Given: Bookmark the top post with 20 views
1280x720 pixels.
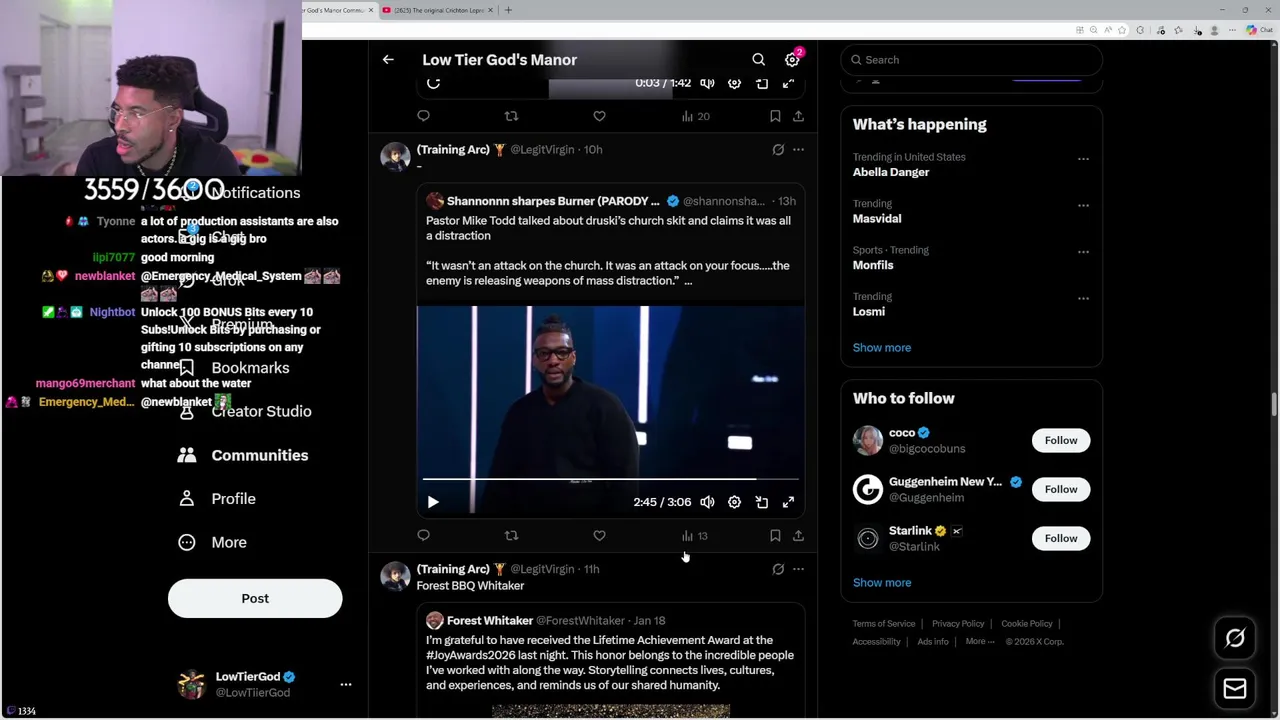Looking at the screenshot, I should click(x=775, y=116).
